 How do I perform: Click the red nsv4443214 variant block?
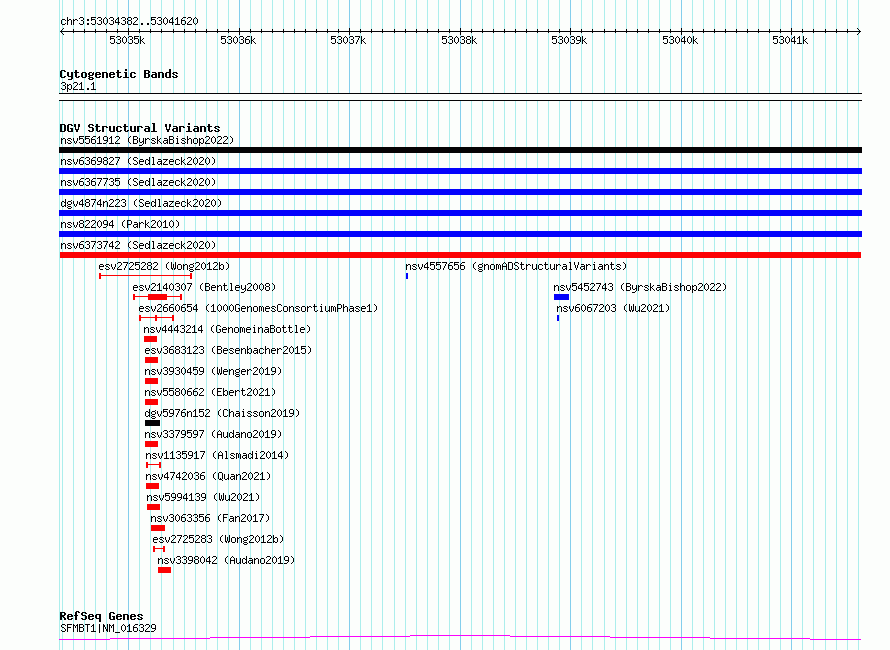click(x=150, y=339)
